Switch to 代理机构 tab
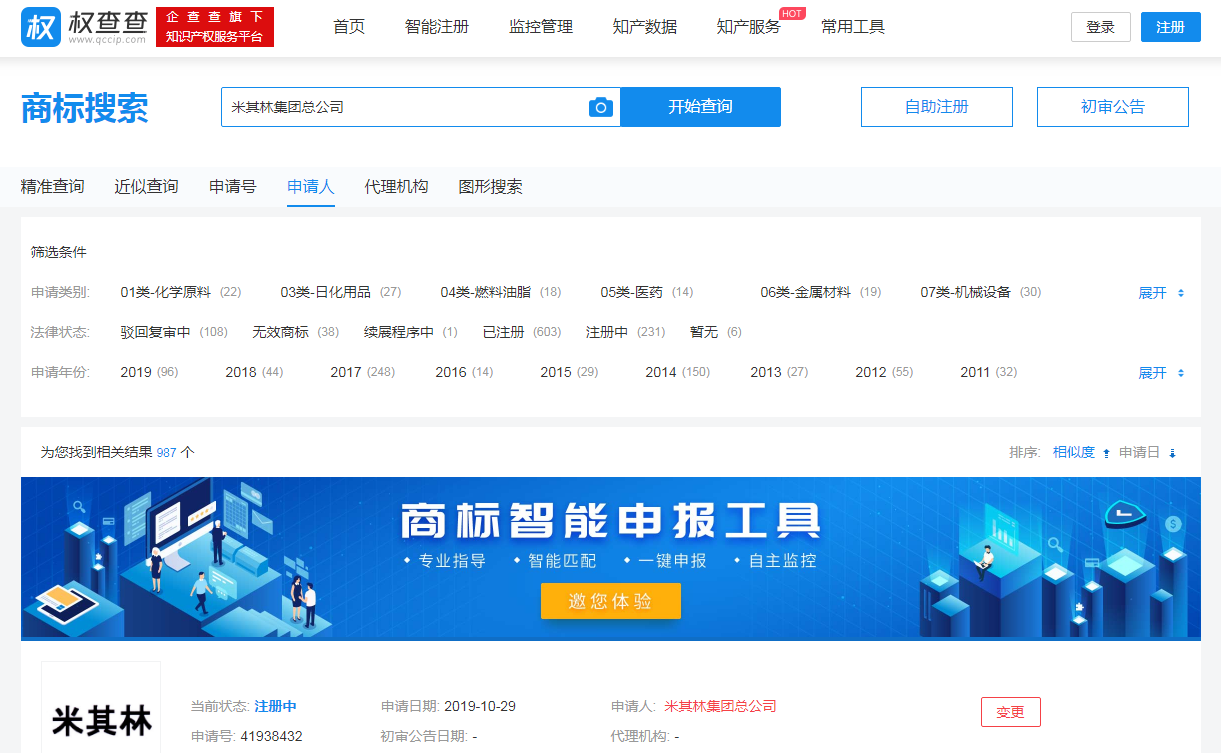The width and height of the screenshot is (1221, 753). click(396, 186)
